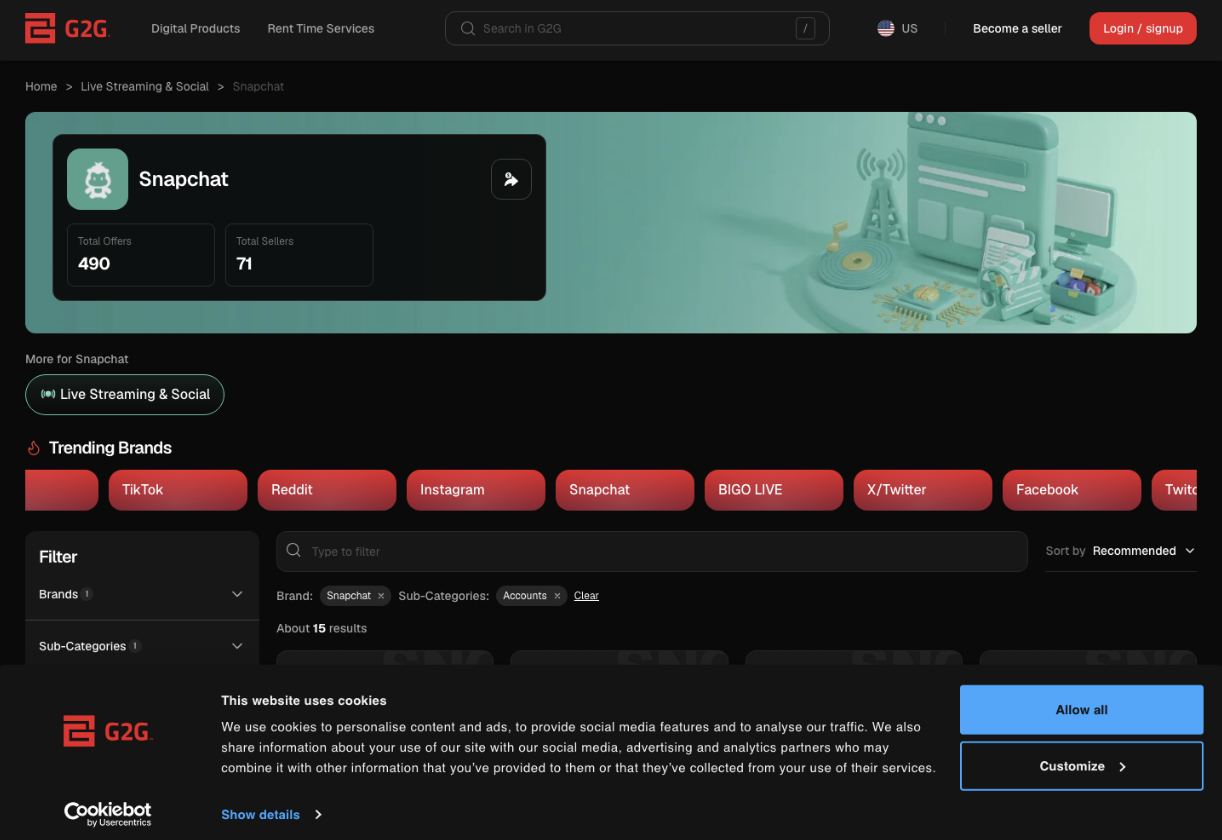Click the Sub-Categories filter info icon

click(x=135, y=646)
